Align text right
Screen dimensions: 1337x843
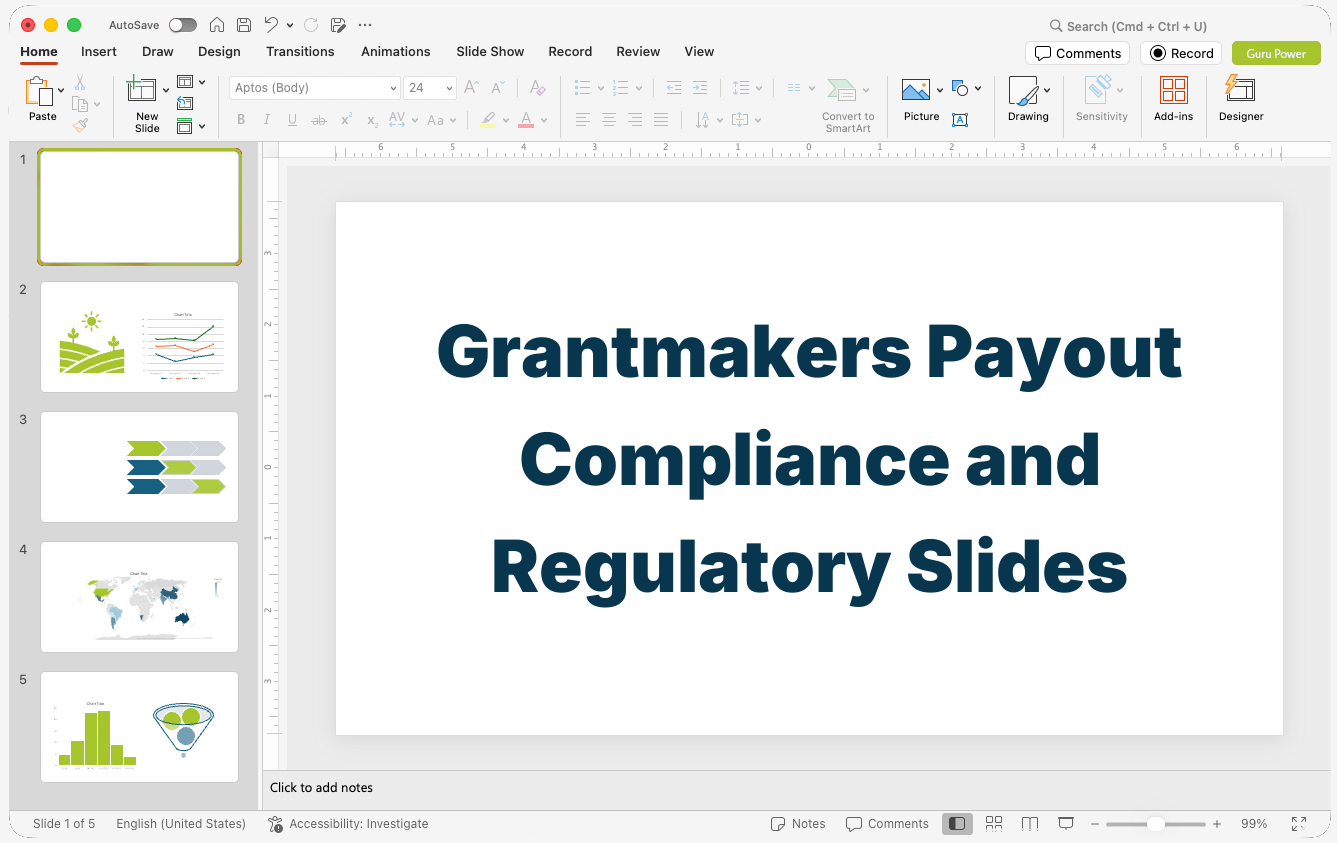[x=635, y=120]
